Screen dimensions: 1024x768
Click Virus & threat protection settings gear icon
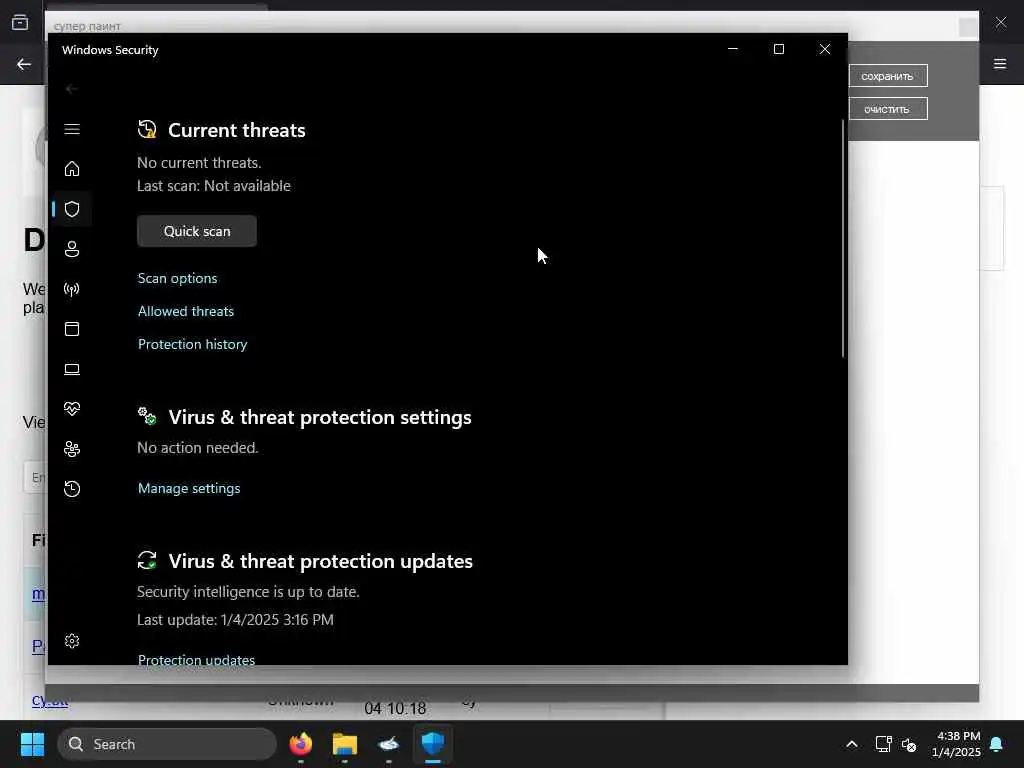147,416
